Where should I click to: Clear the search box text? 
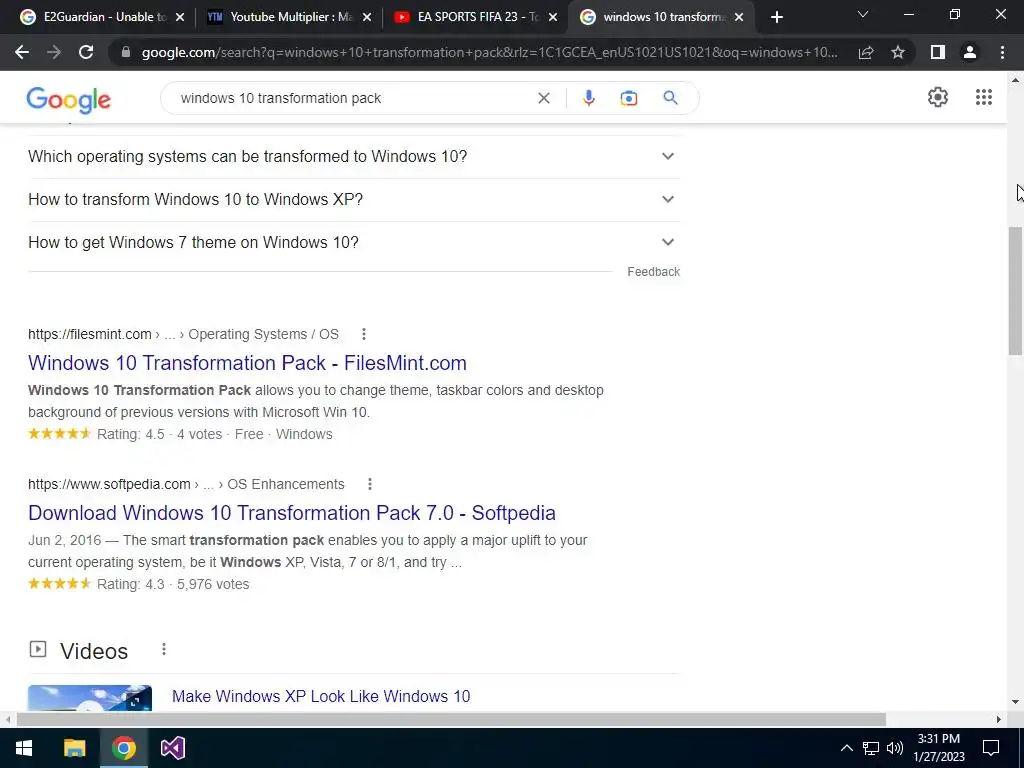(543, 98)
